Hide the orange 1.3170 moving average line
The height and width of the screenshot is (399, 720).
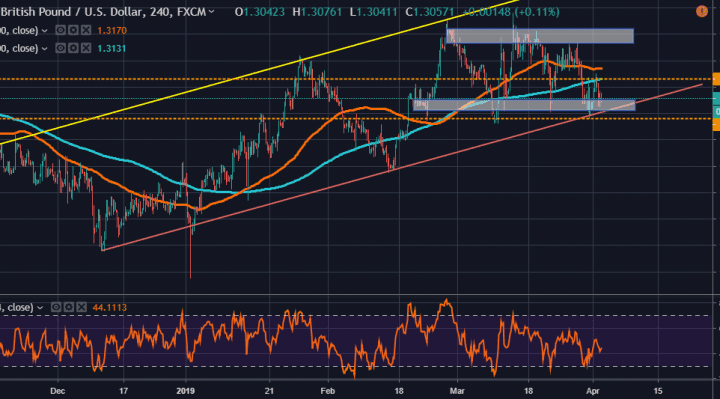60,30
